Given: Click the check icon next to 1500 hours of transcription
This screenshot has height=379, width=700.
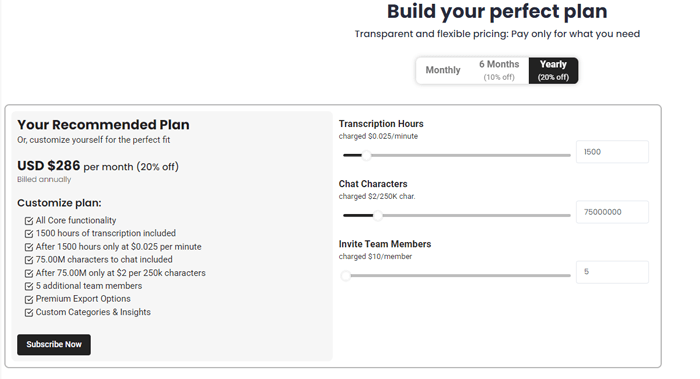Looking at the screenshot, I should click(x=29, y=233).
